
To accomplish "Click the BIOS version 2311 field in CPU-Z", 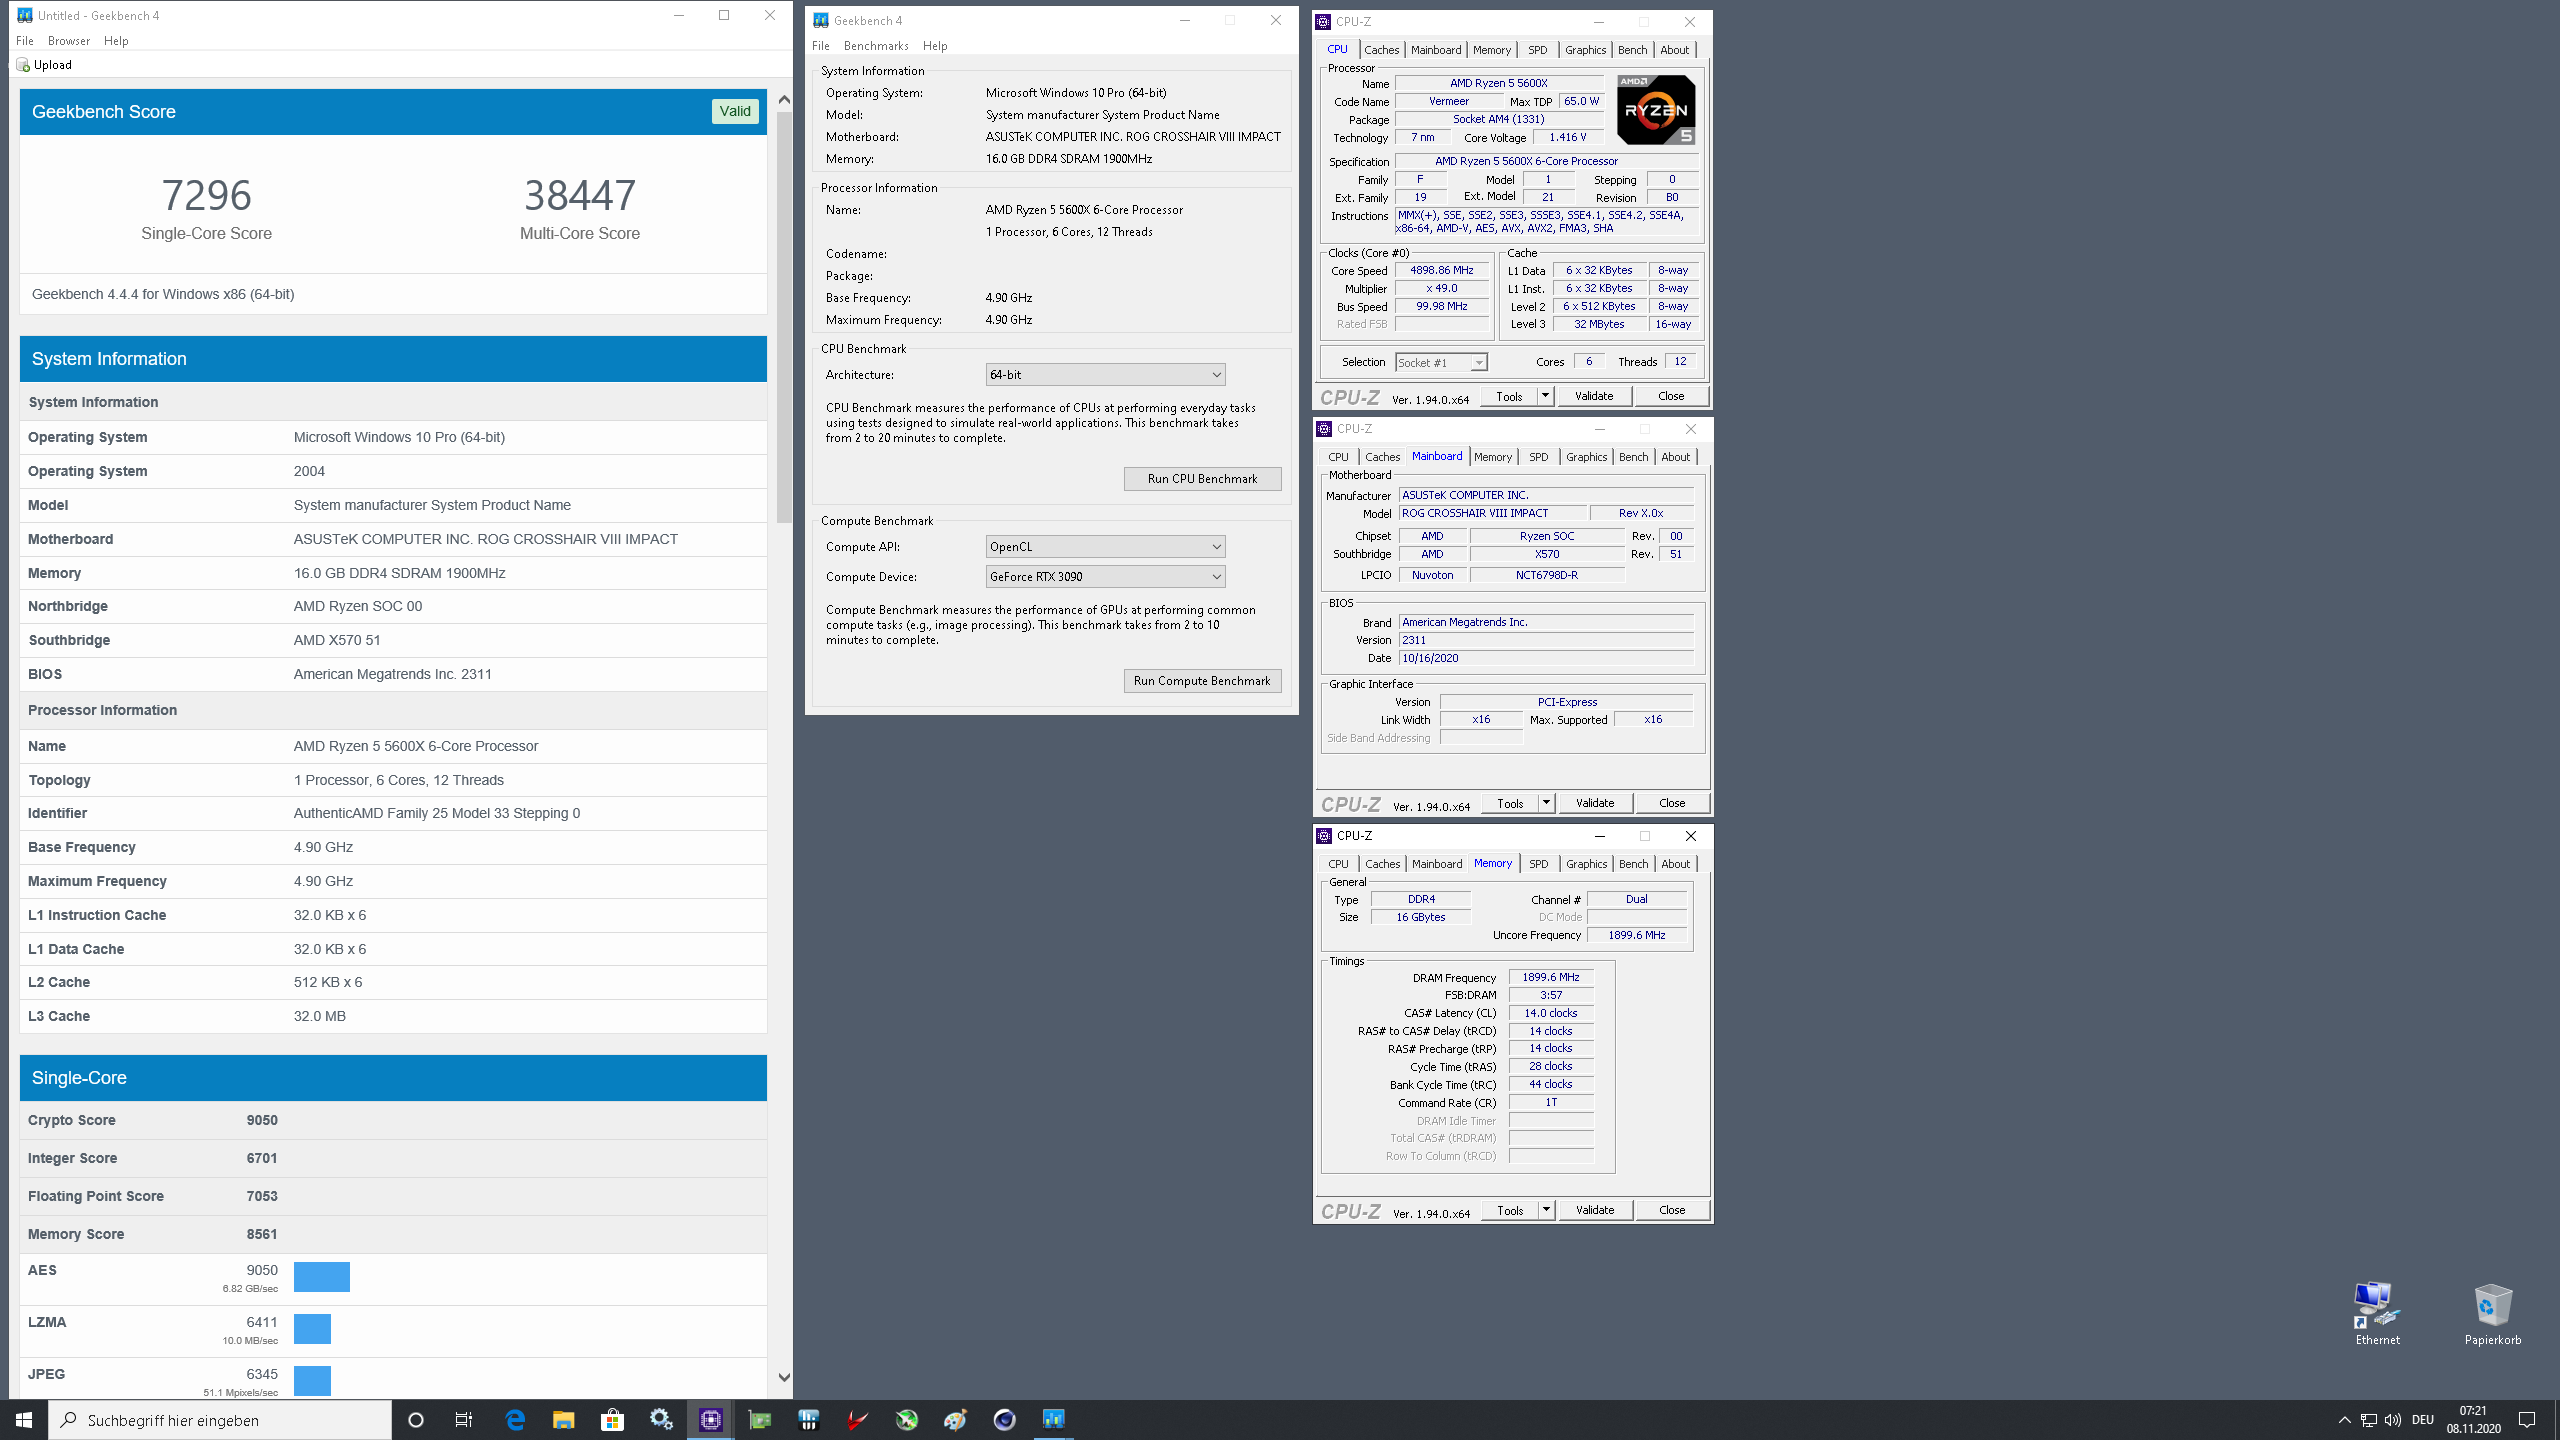I will pos(1546,640).
